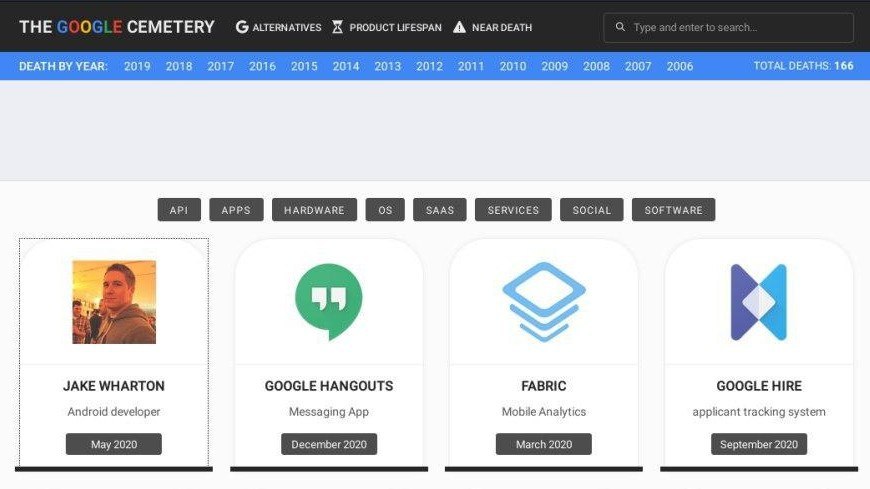Click the September 2020 date badge
The height and width of the screenshot is (489, 870).
coord(758,444)
